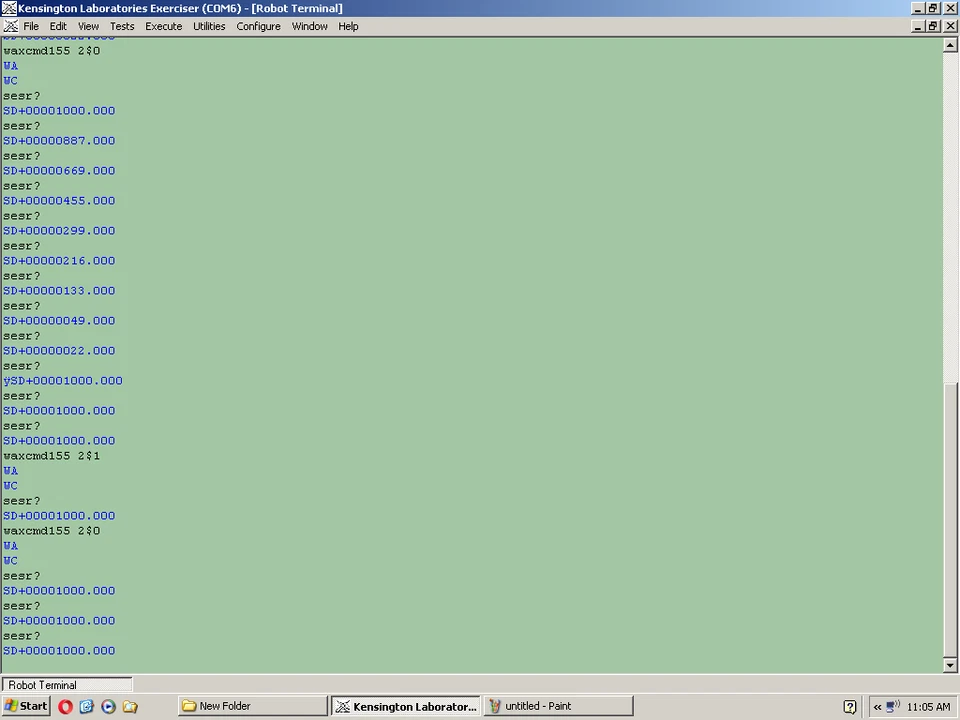Open the Utilities menu

point(209,26)
